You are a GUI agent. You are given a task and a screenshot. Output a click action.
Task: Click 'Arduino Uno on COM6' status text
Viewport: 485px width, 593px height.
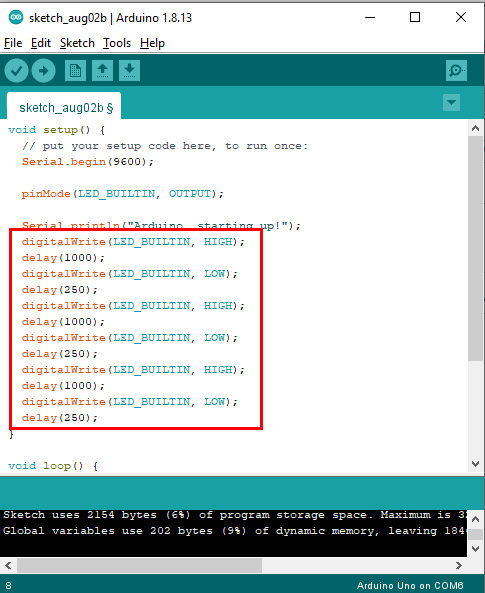coord(410,585)
